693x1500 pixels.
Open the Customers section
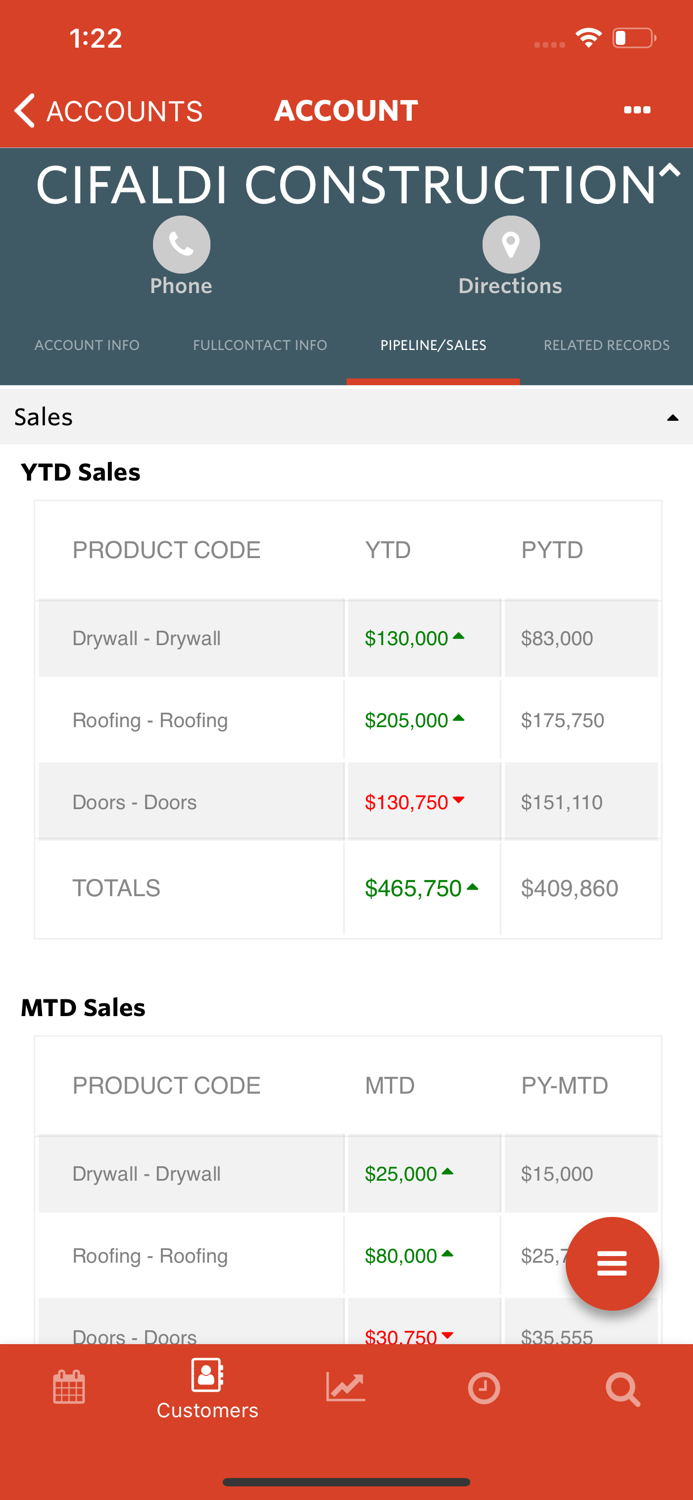click(x=207, y=1387)
